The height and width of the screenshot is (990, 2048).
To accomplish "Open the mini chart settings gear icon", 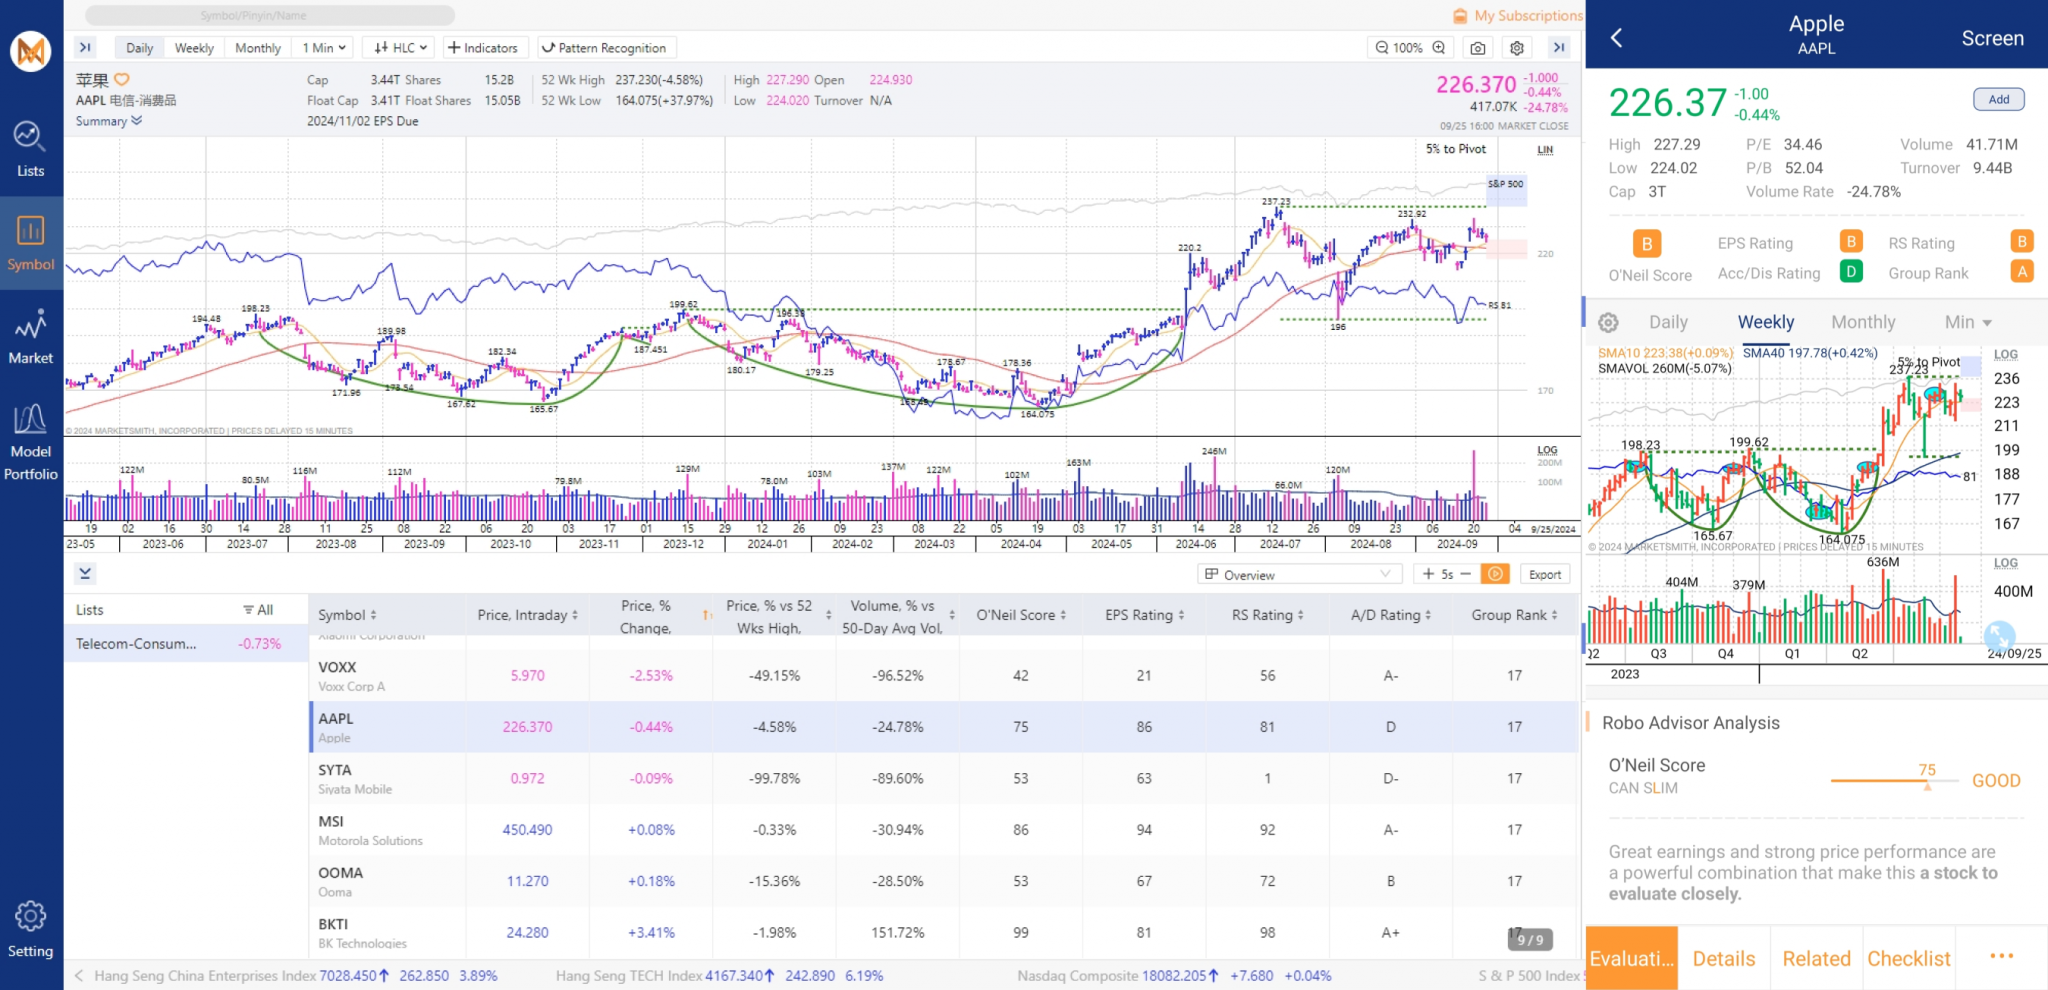I will (x=1608, y=323).
